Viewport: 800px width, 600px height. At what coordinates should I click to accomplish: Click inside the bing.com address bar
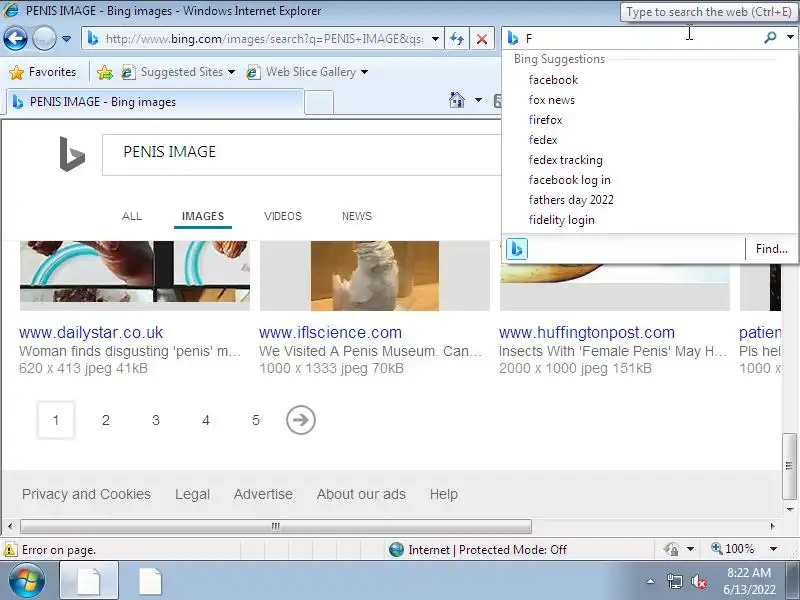coord(263,39)
